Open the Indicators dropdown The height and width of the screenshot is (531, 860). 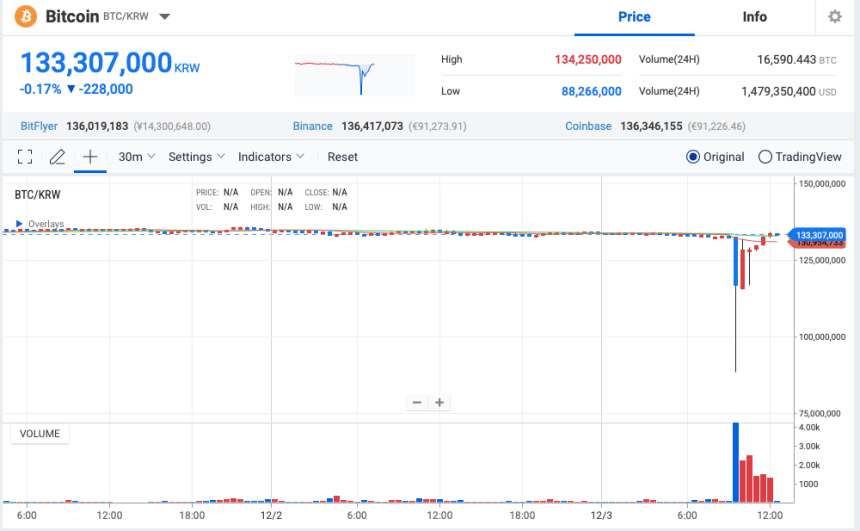(x=271, y=157)
